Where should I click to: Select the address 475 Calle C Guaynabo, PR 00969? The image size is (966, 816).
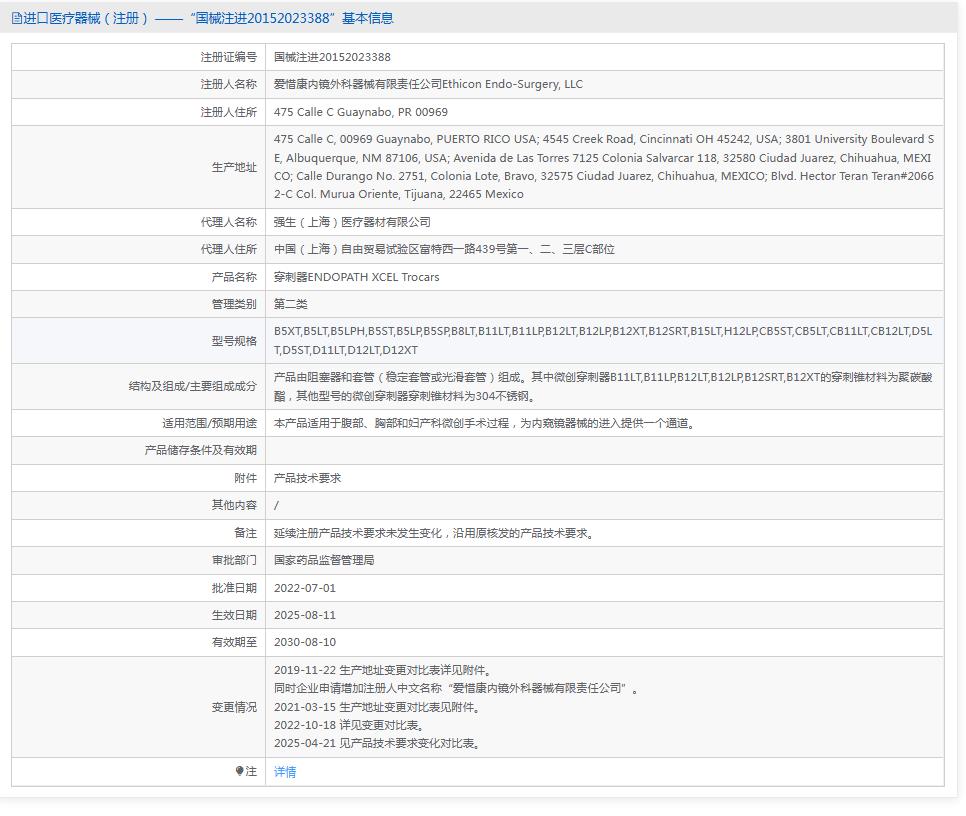(361, 112)
